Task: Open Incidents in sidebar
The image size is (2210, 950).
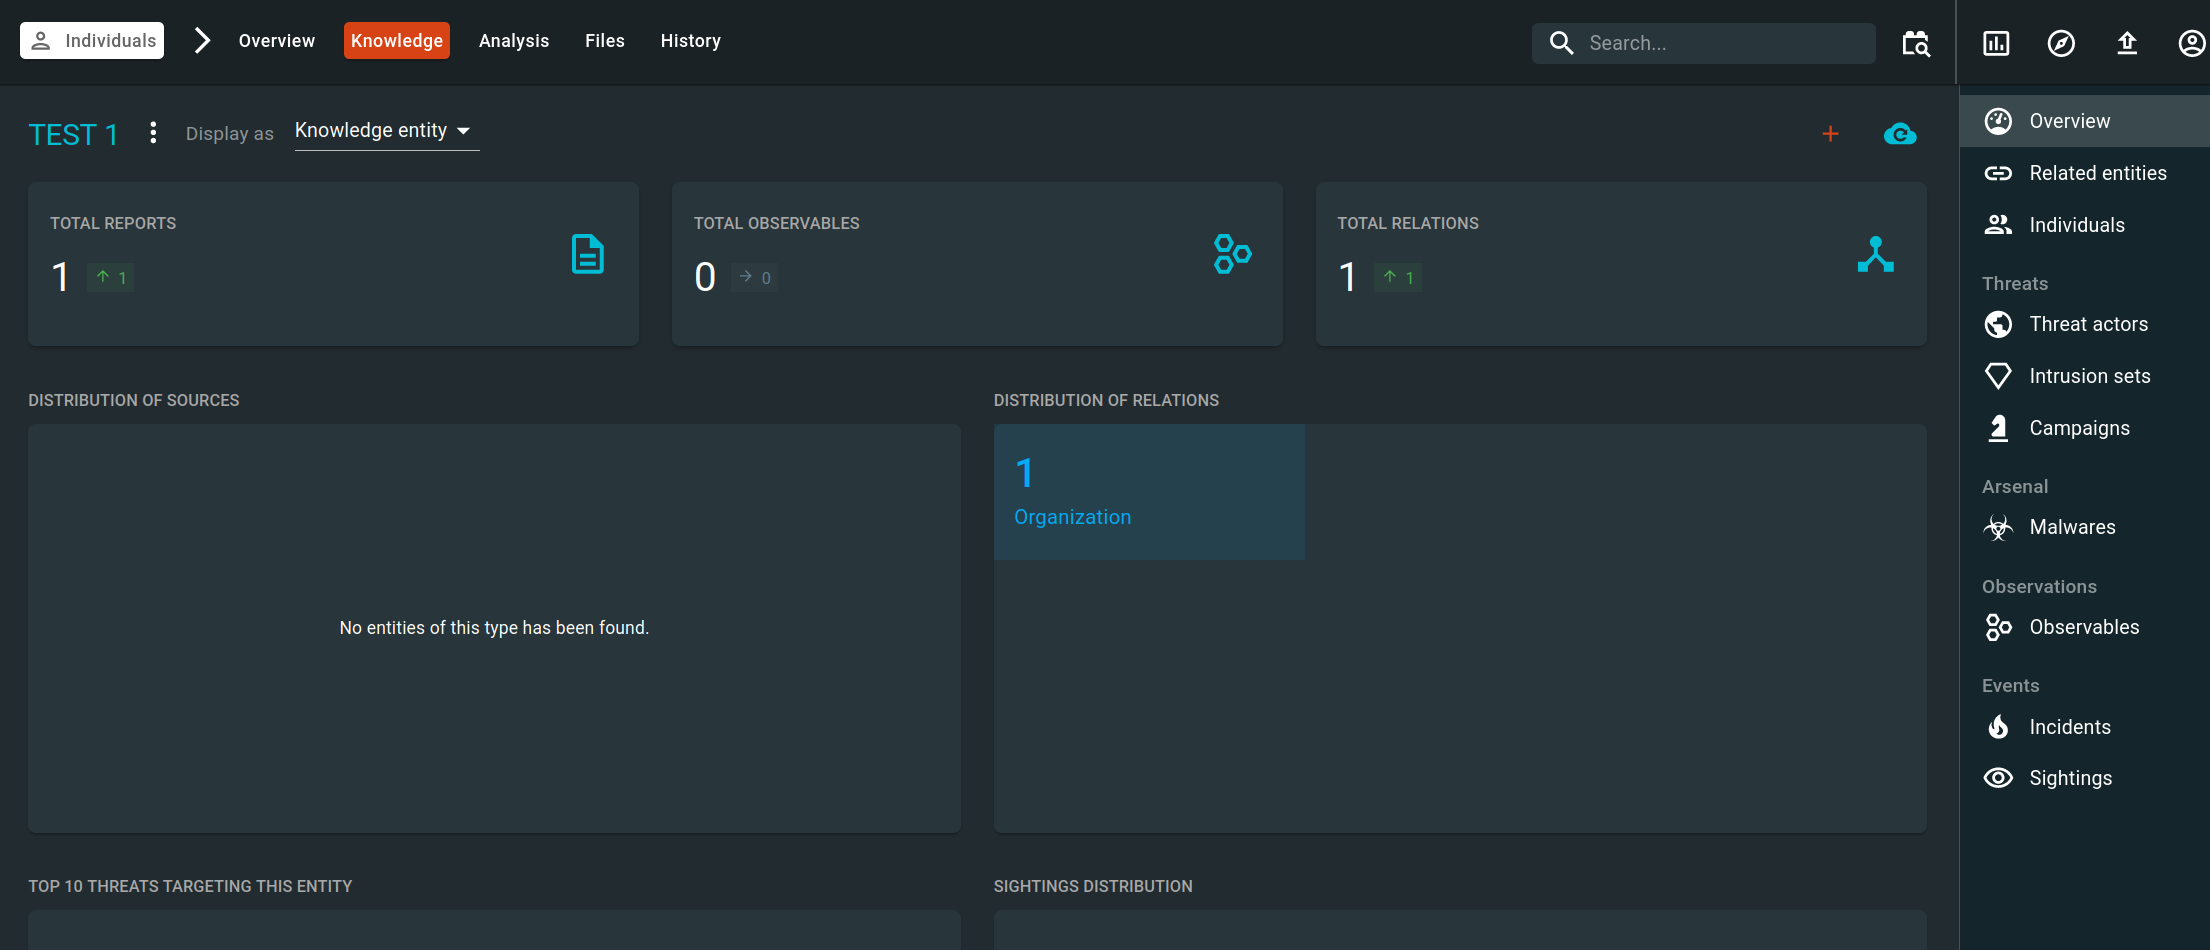Action: 2084,727
